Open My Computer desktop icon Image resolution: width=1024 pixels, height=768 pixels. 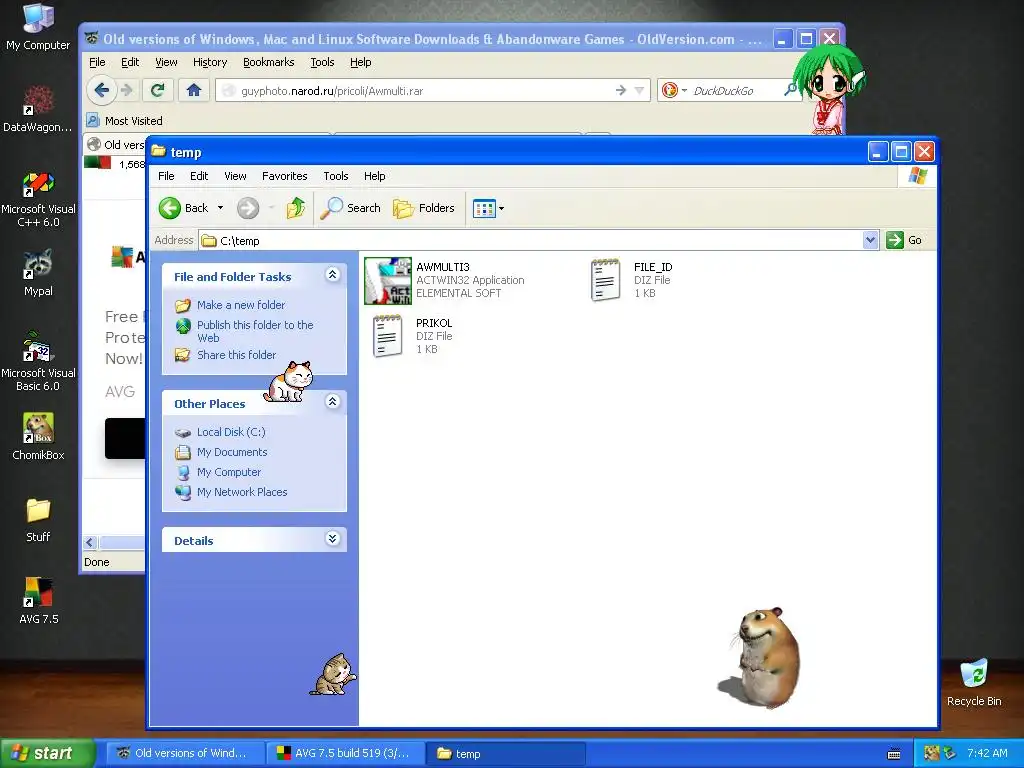coord(38,27)
